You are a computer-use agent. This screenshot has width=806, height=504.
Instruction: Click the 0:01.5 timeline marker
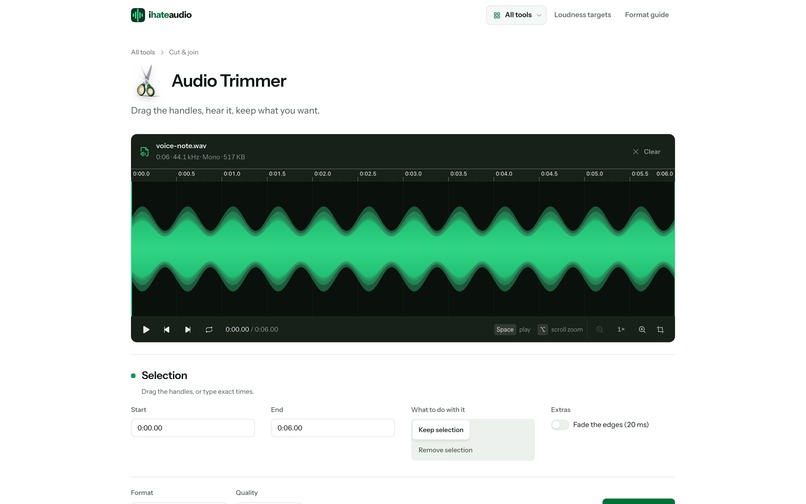pos(277,174)
